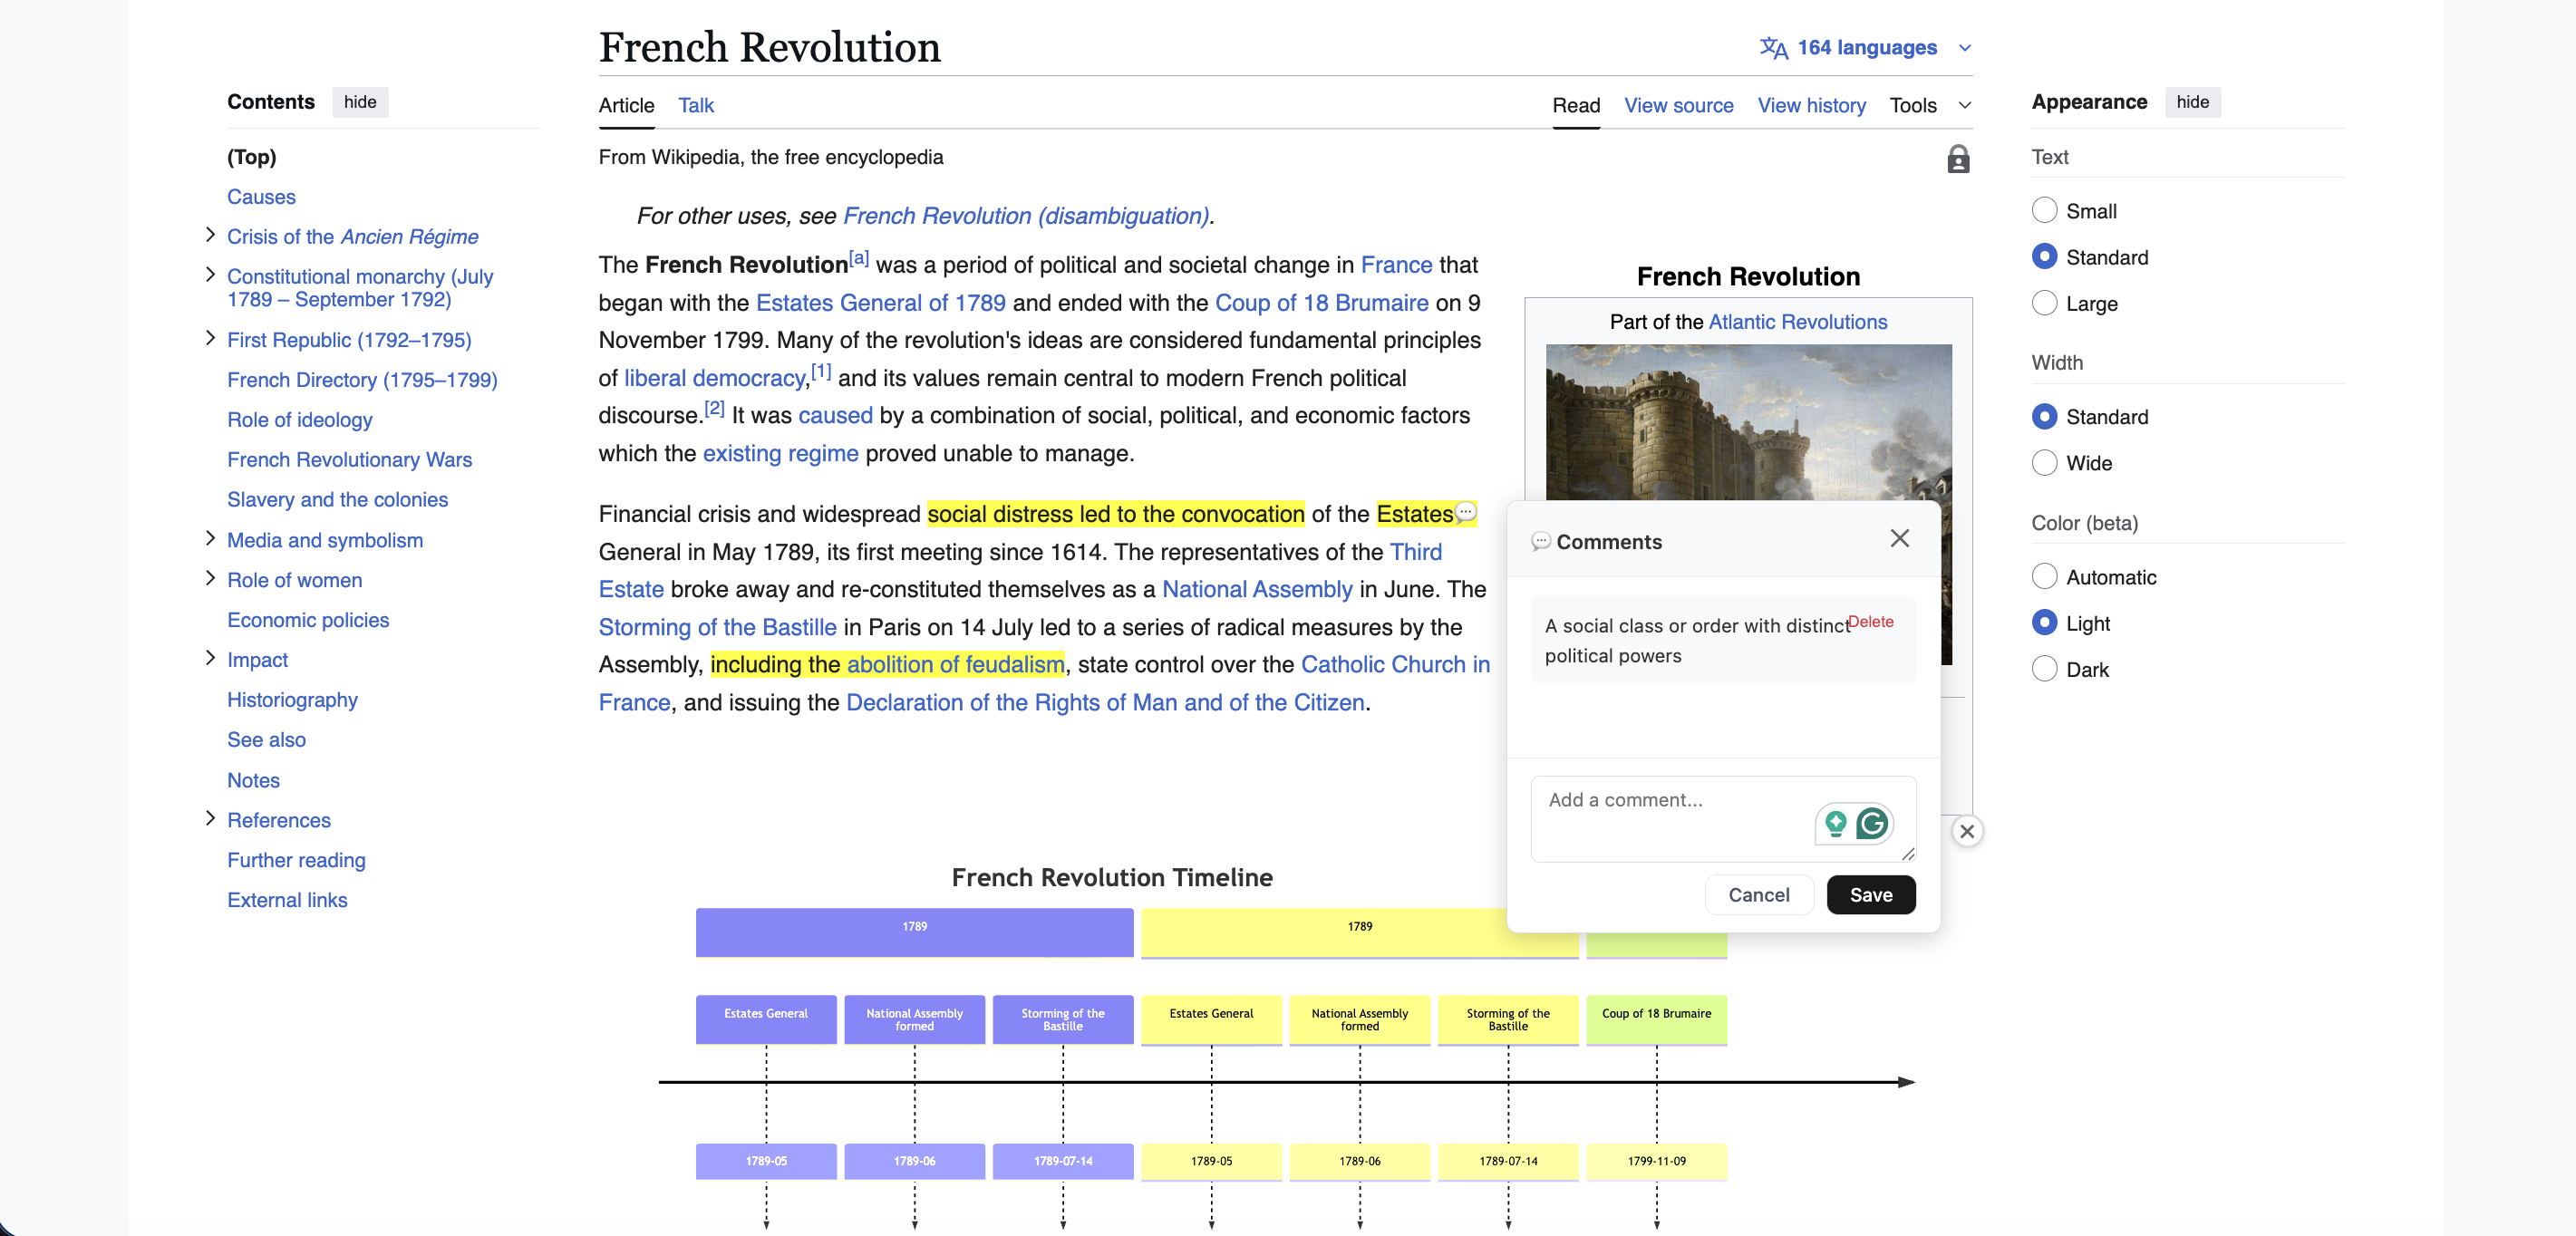Image resolution: width=2576 pixels, height=1236 pixels.
Task: Close the Comments popup with X
Action: [x=1899, y=538]
